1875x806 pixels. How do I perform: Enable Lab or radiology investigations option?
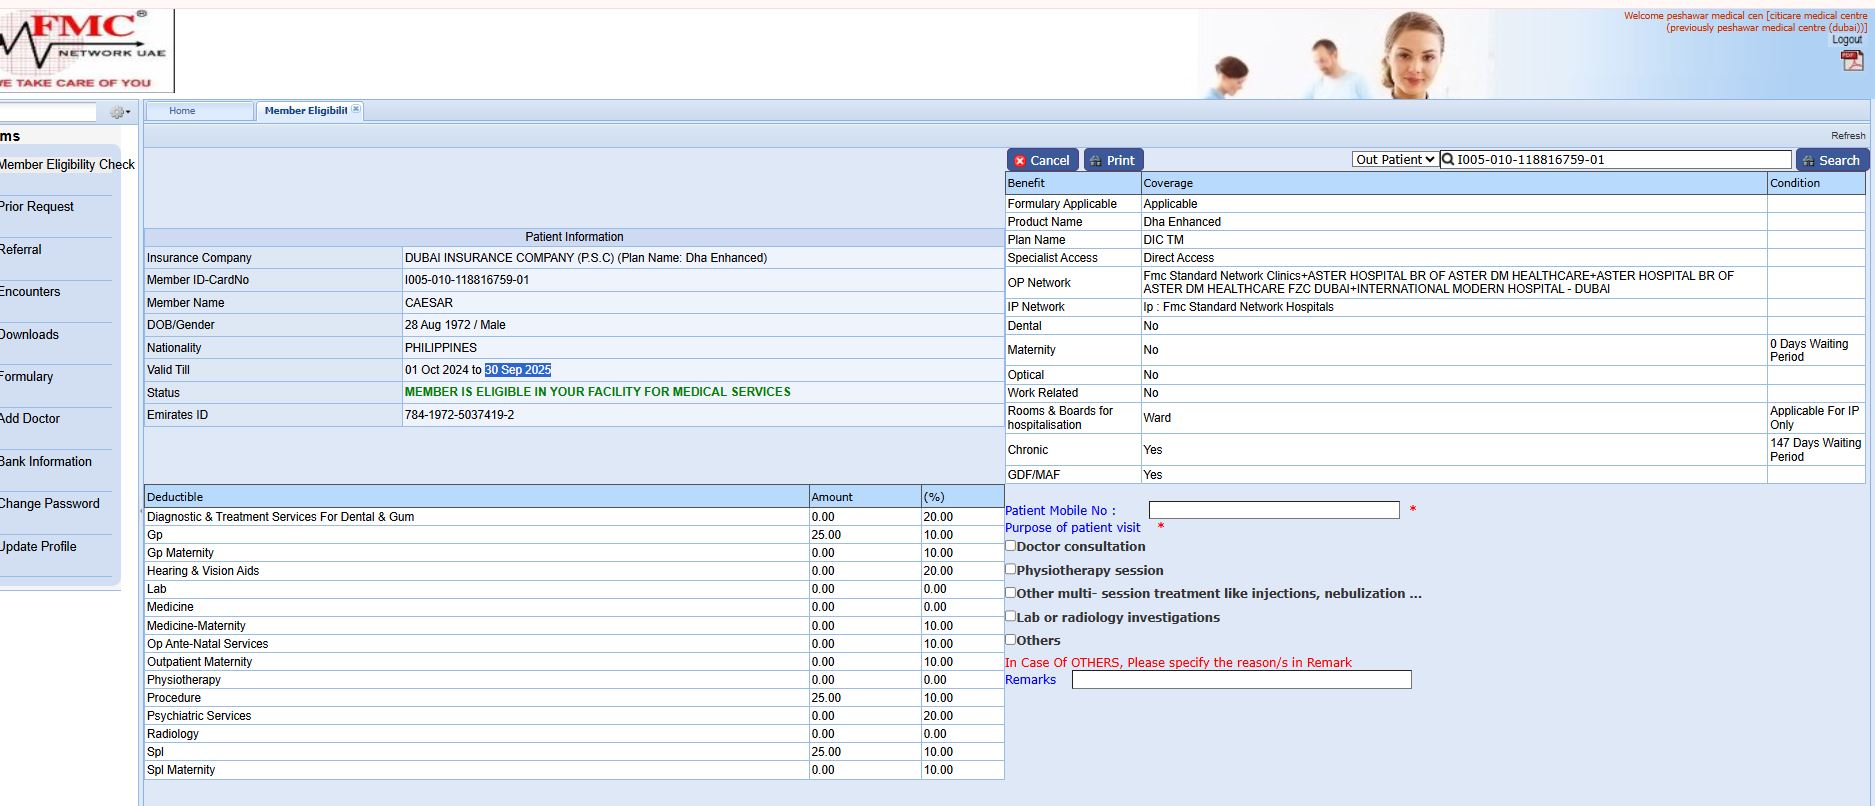[1011, 617]
